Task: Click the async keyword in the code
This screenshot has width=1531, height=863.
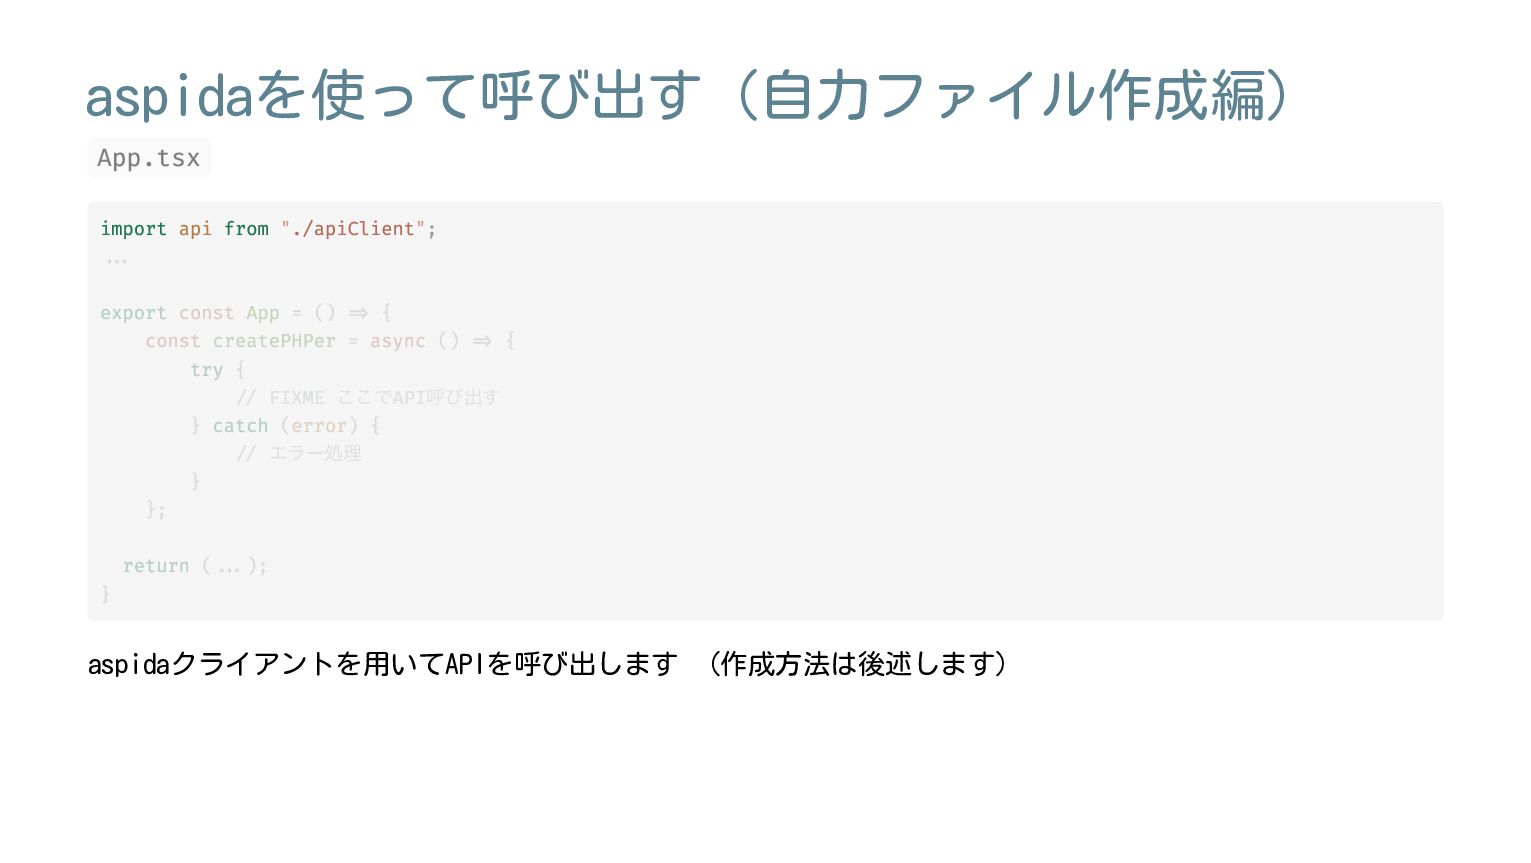Action: tap(398, 341)
